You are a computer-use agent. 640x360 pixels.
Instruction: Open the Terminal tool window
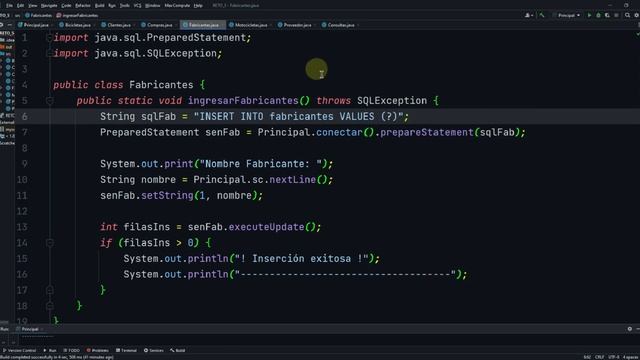[126, 350]
